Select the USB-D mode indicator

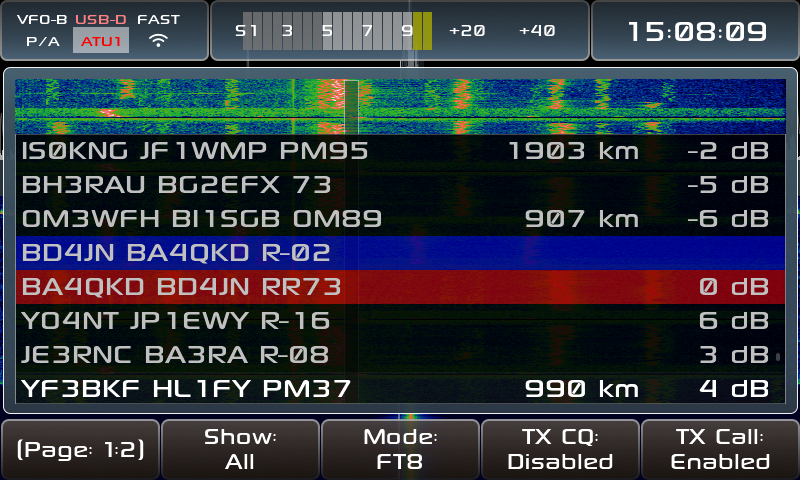click(x=101, y=19)
